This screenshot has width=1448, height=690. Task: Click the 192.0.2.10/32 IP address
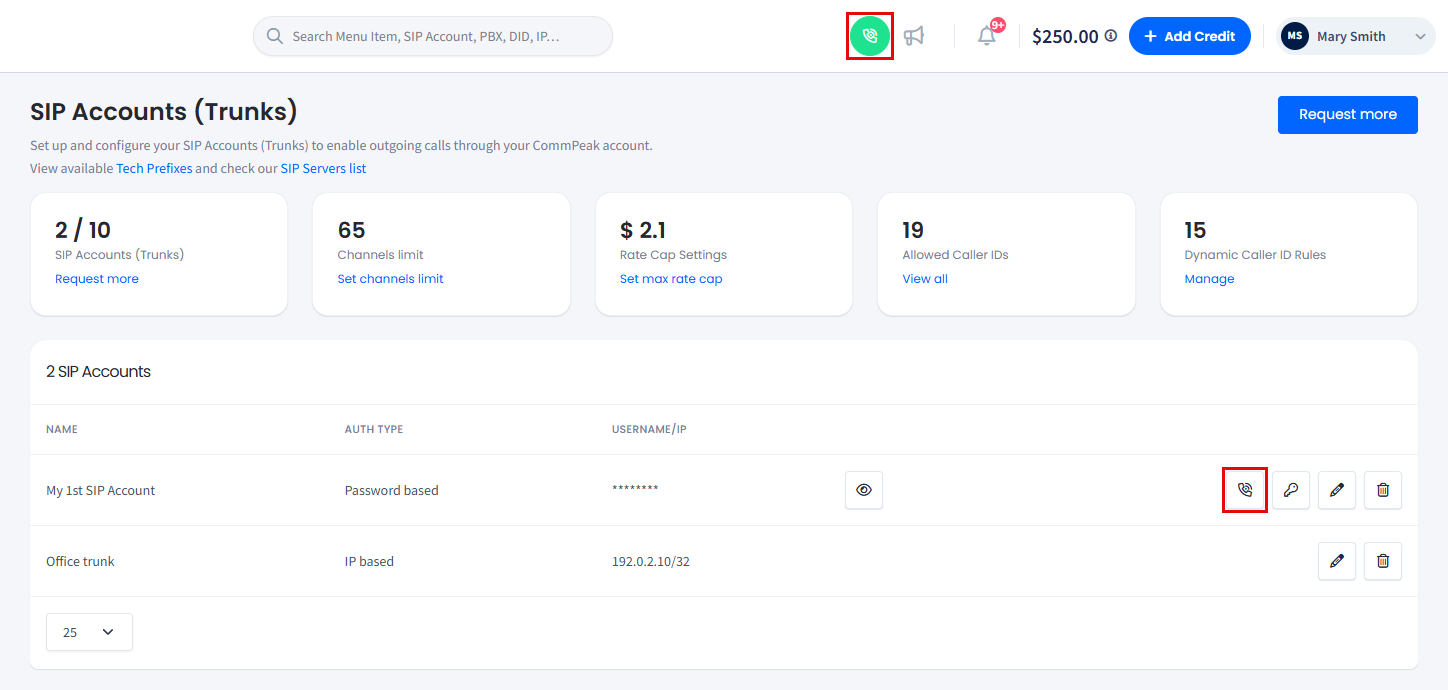[x=651, y=561]
